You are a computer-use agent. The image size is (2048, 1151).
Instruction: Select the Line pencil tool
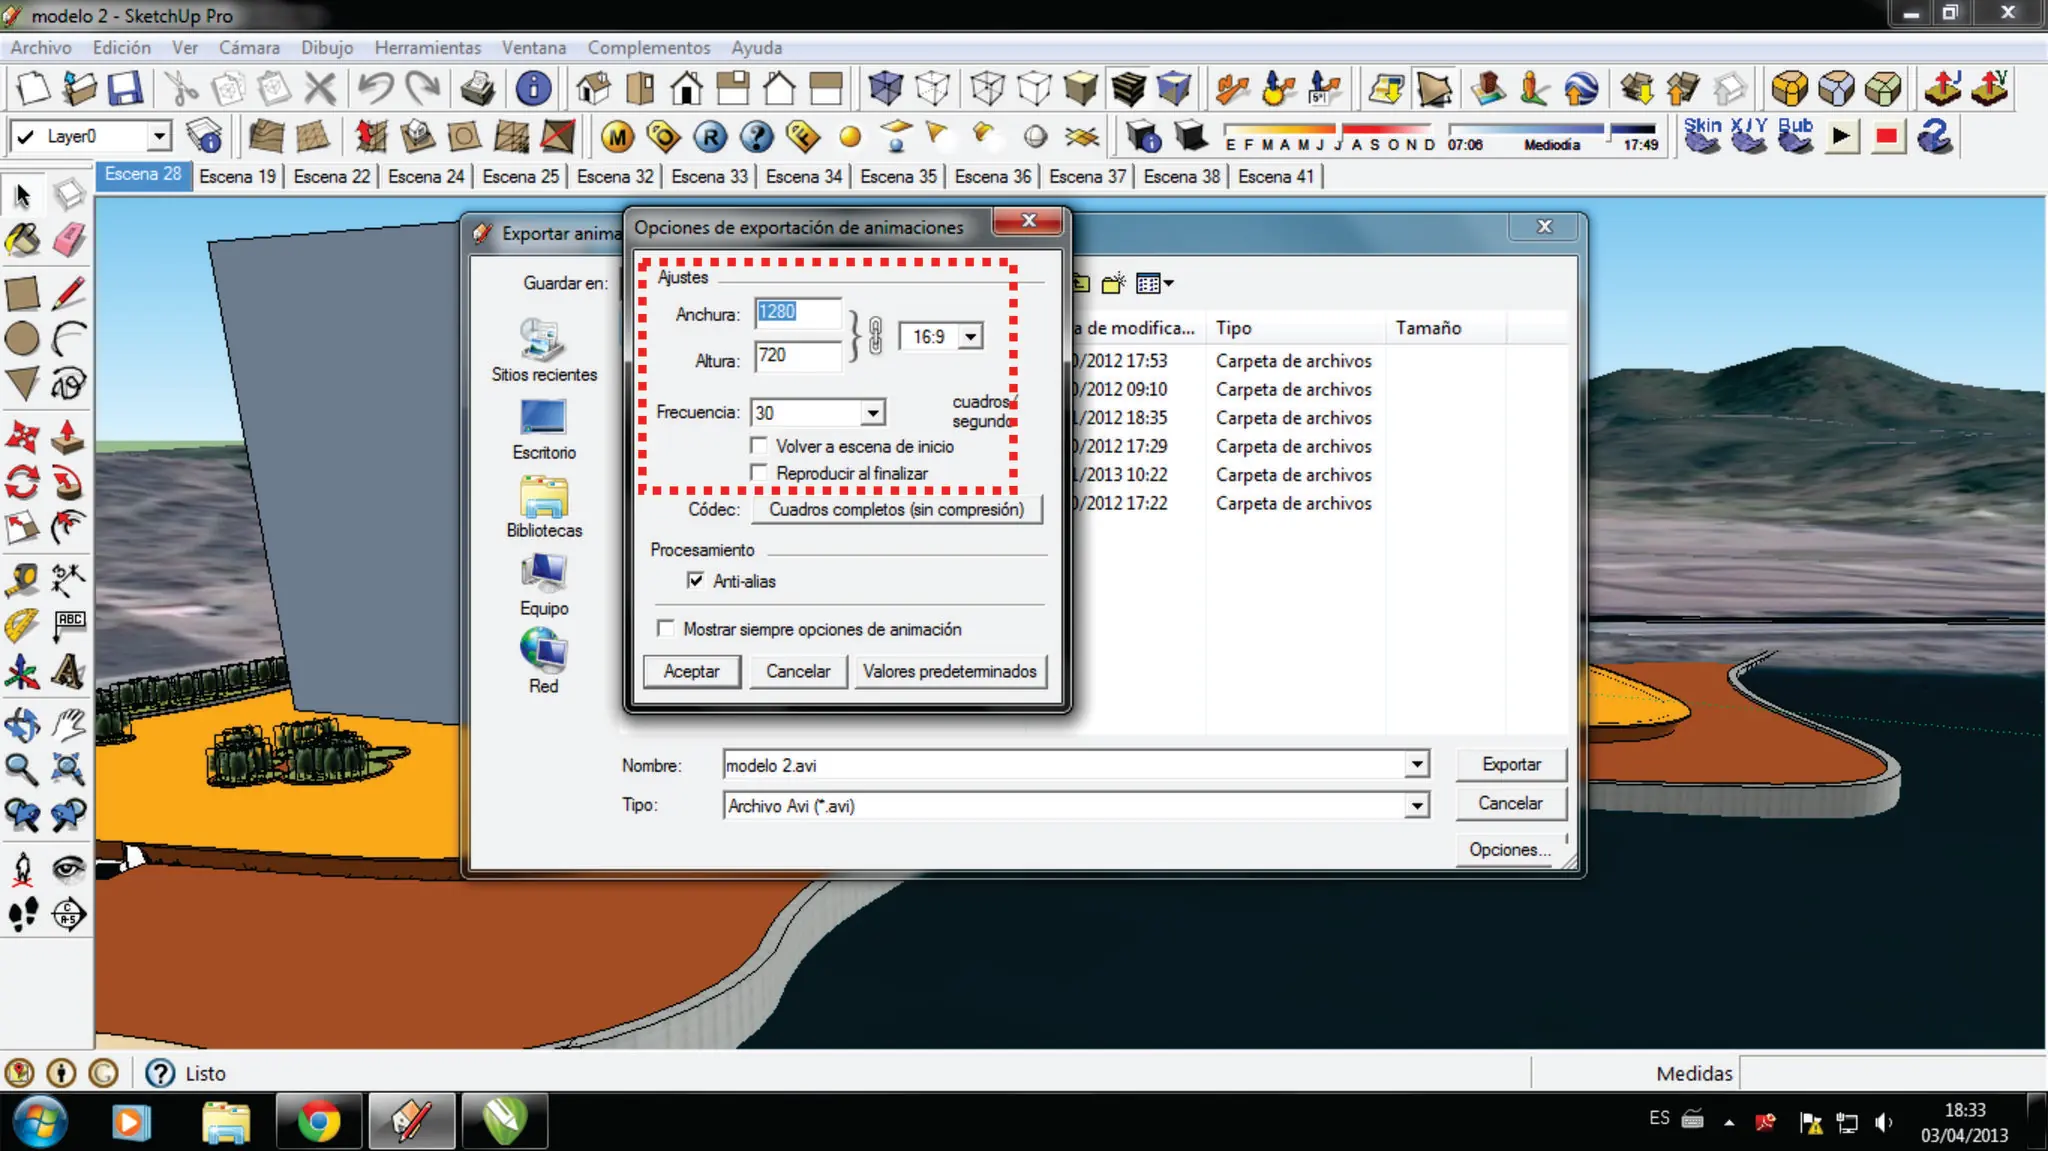coord(68,294)
